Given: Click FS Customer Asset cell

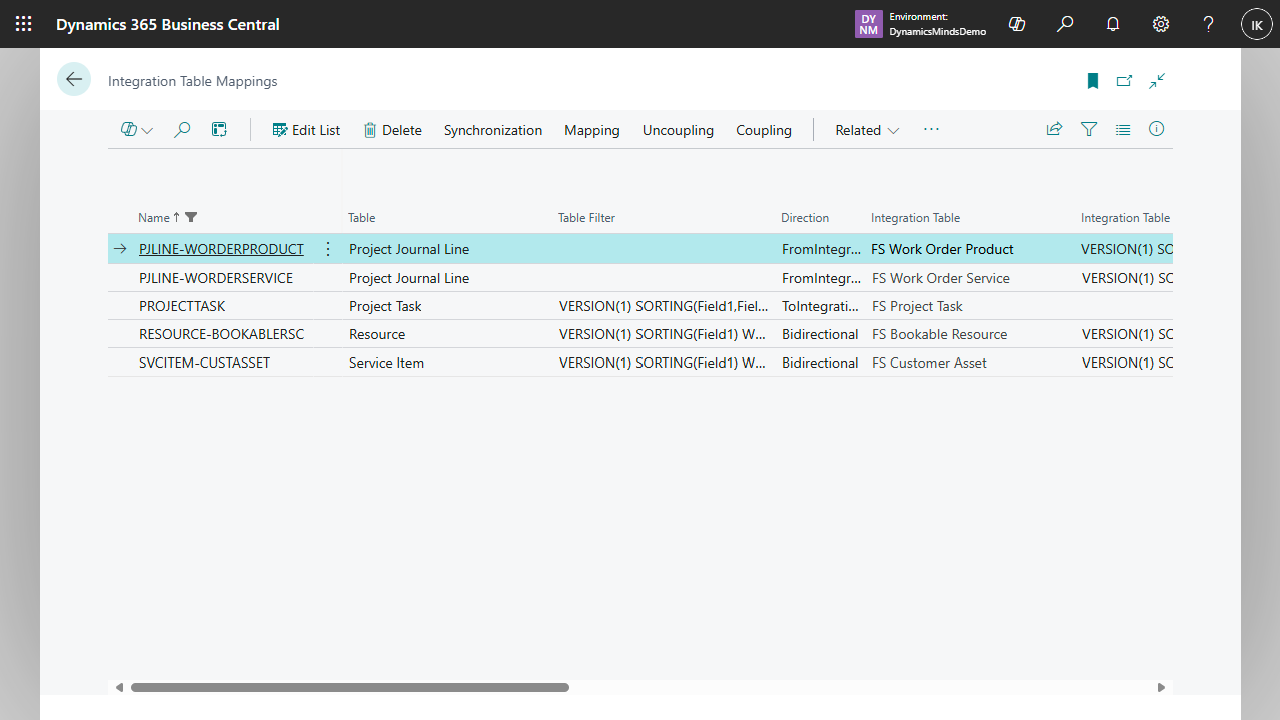Looking at the screenshot, I should [x=929, y=363].
